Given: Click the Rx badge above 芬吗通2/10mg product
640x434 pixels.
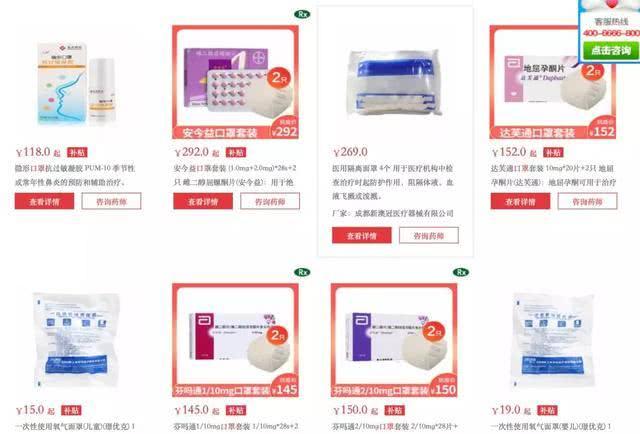Looking at the screenshot, I should point(461,272).
